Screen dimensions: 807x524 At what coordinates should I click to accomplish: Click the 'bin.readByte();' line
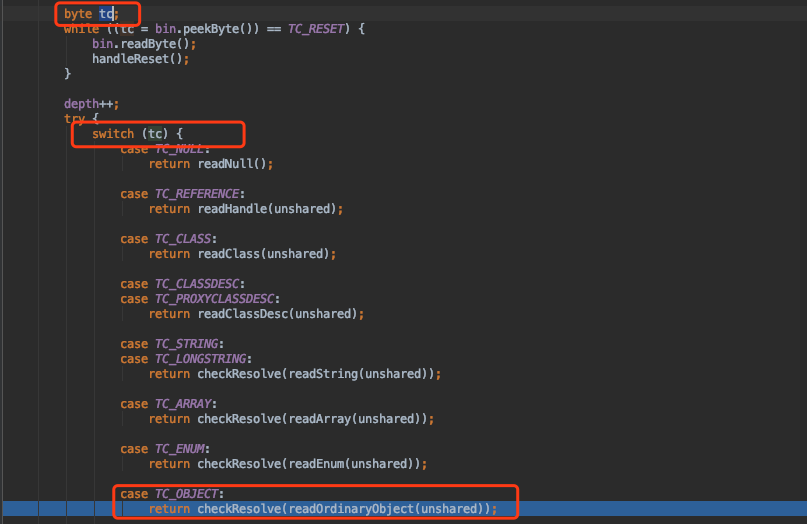click(144, 44)
